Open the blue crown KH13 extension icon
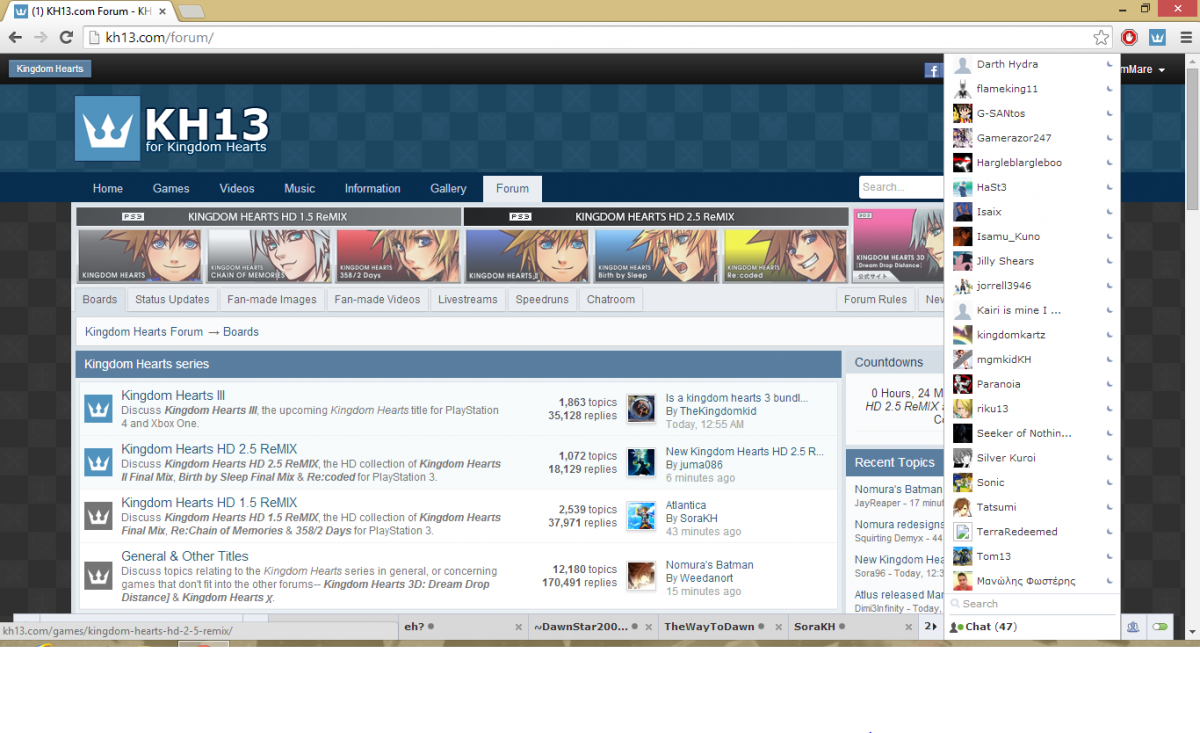The width and height of the screenshot is (1200, 733). [x=1157, y=37]
